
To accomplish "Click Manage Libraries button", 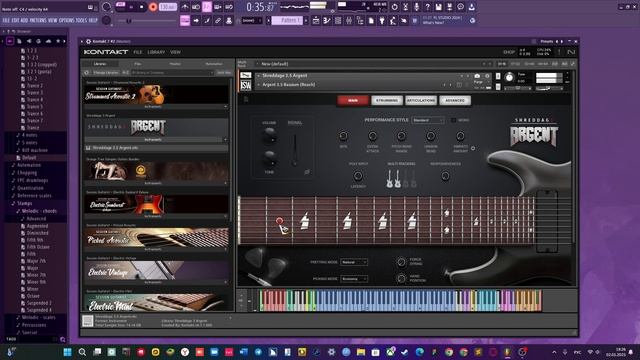I will point(106,73).
